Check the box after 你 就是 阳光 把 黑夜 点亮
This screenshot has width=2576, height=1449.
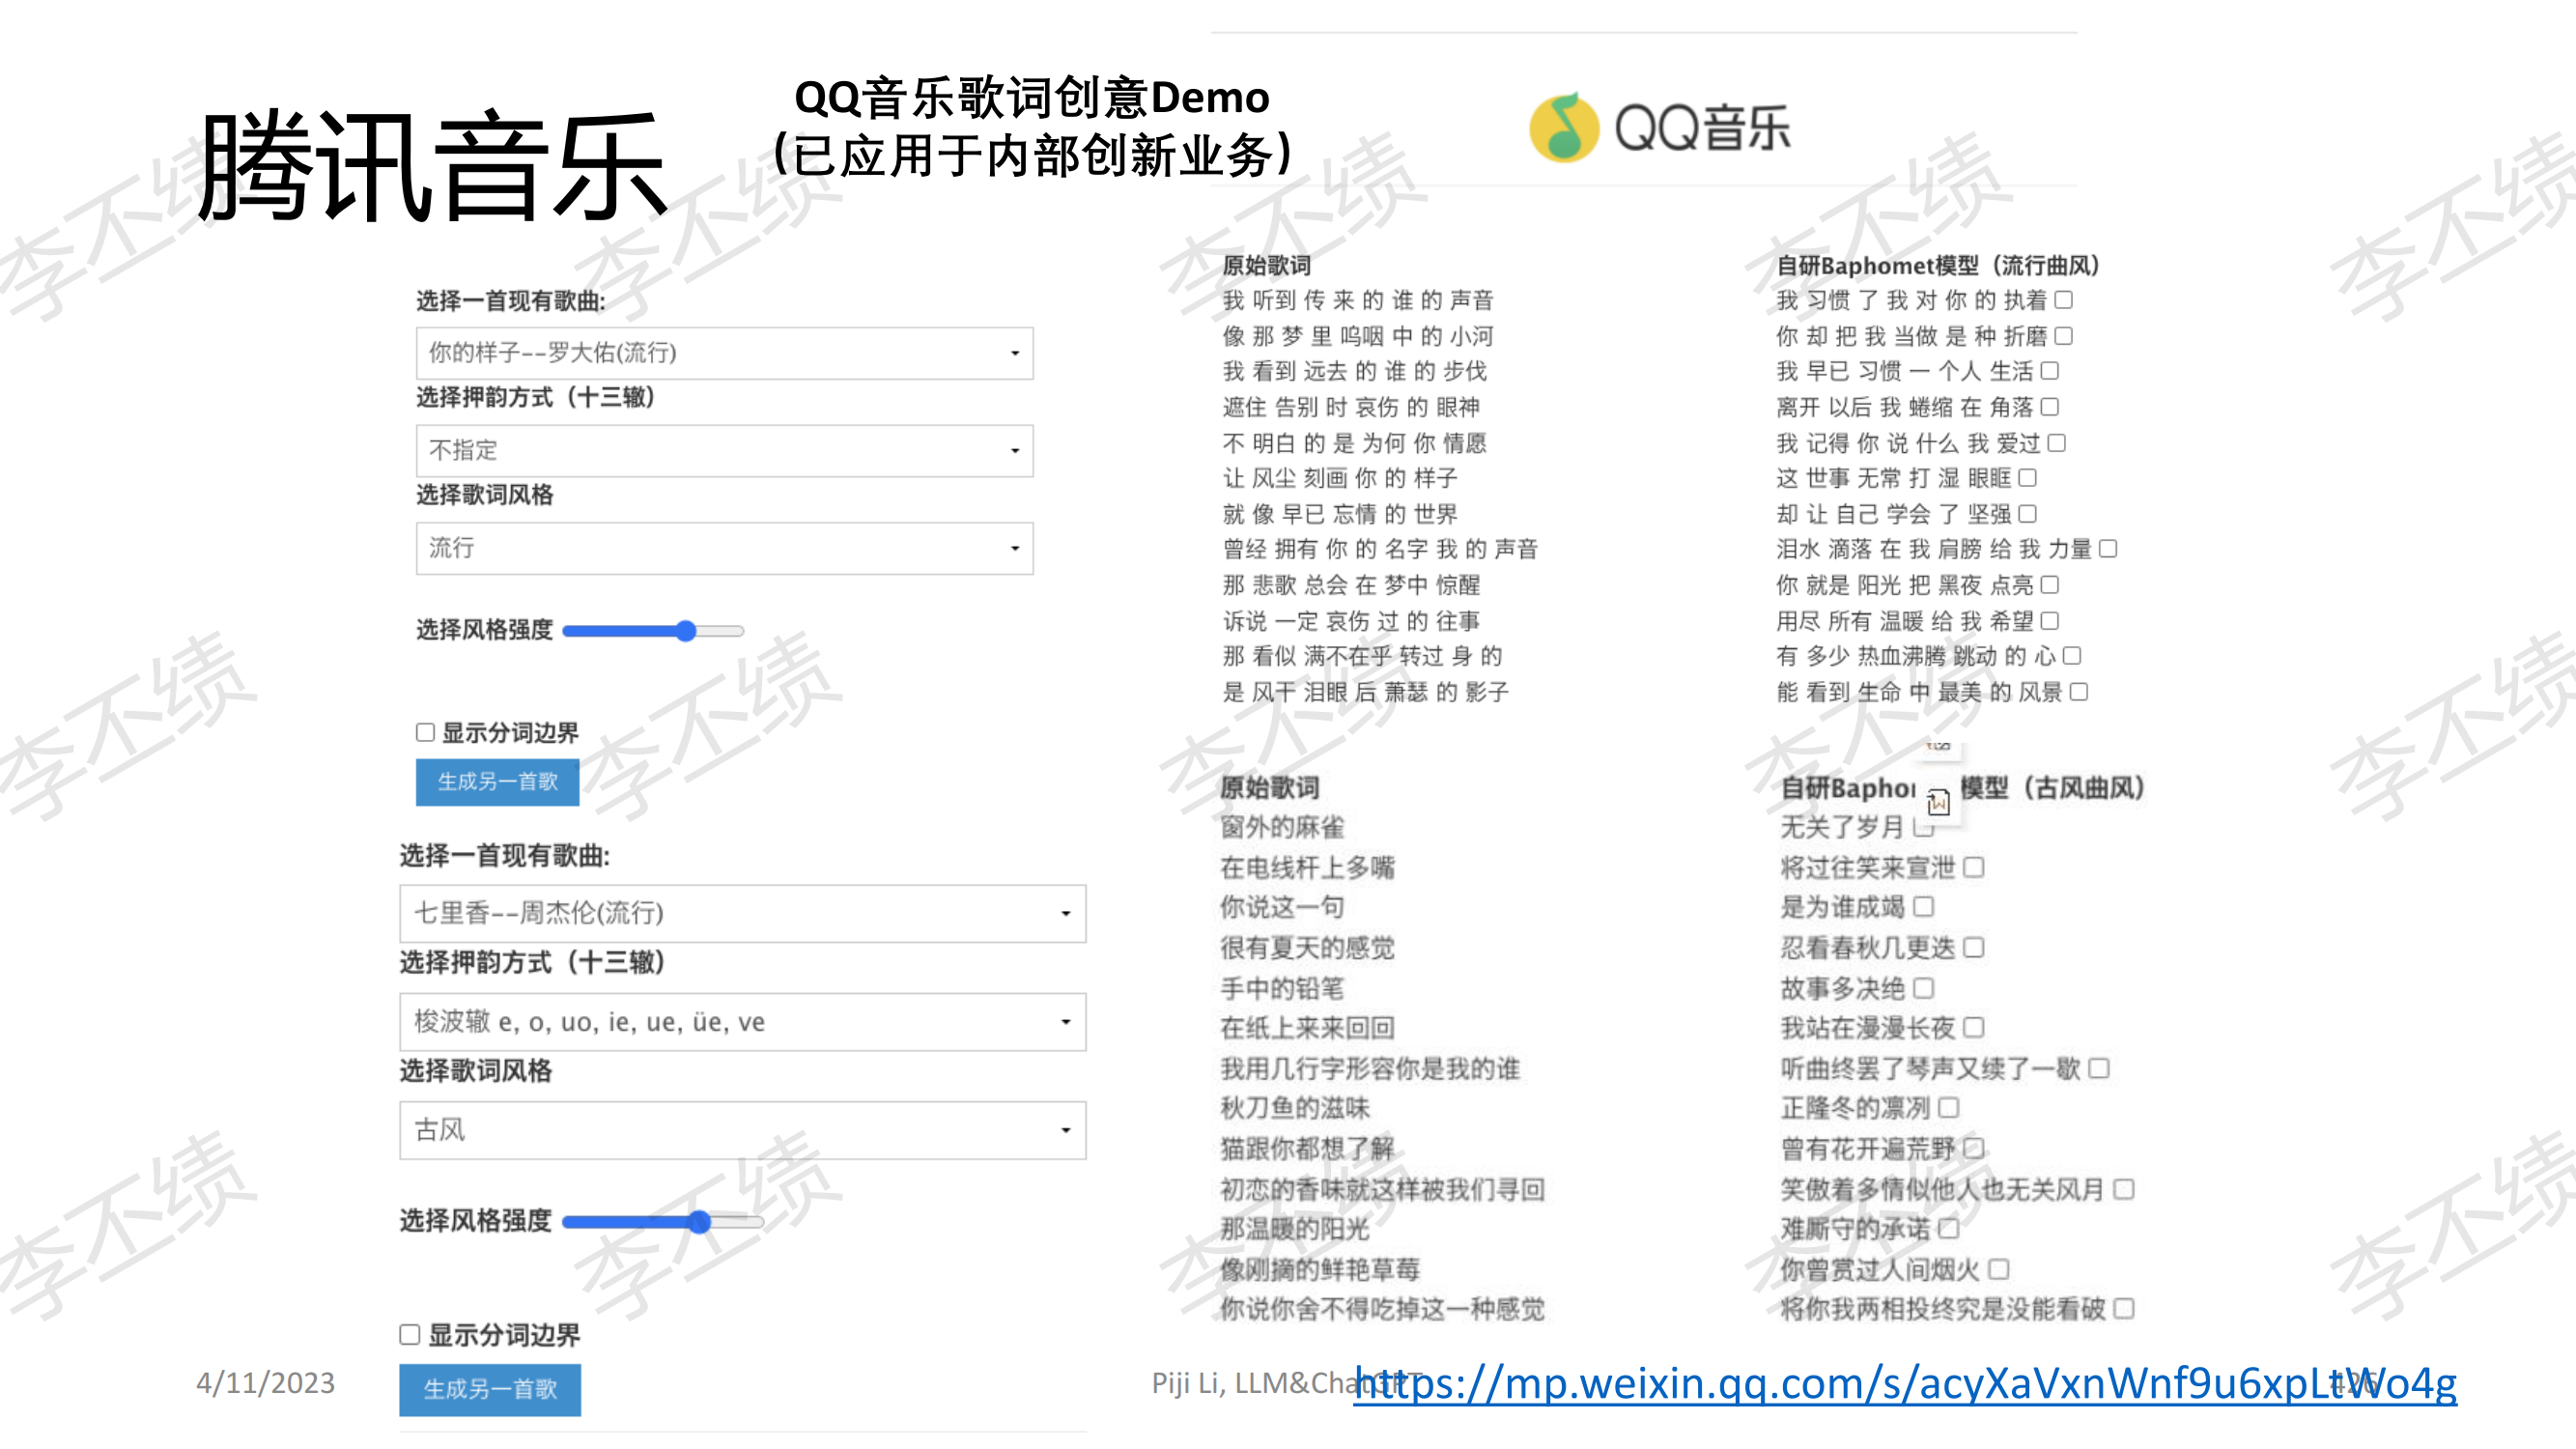pyautogui.click(x=2049, y=585)
